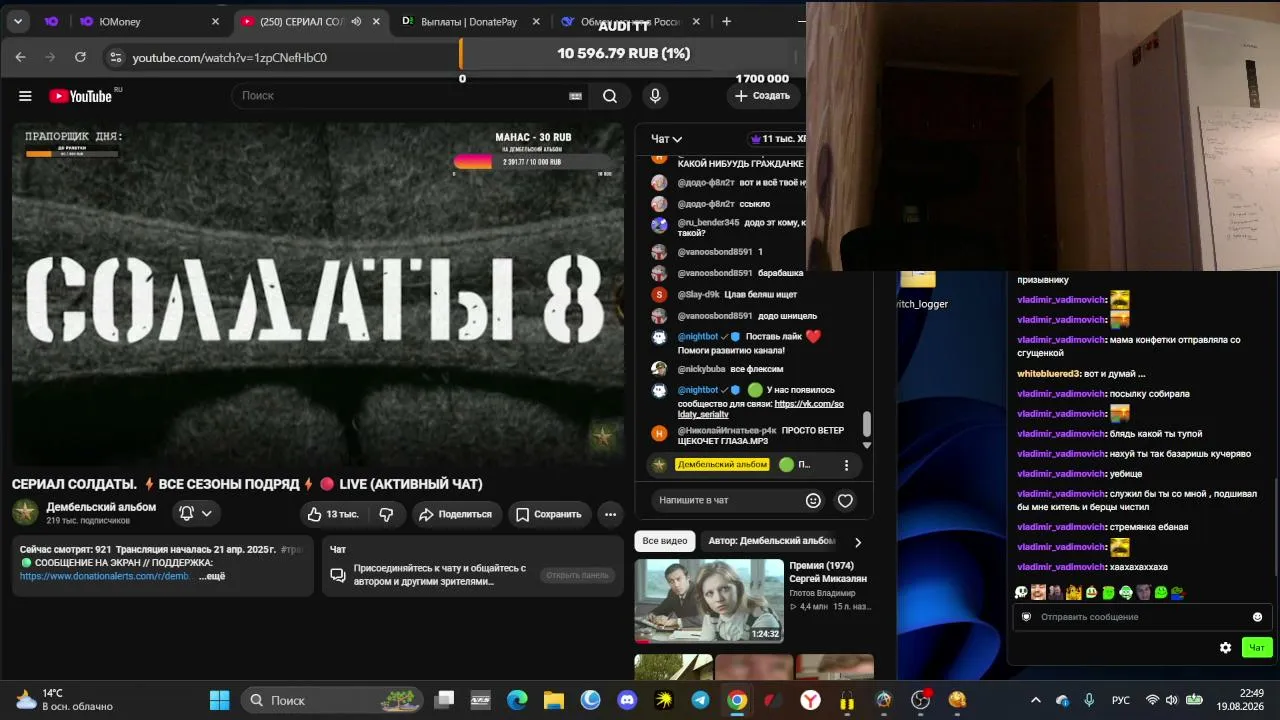Viewport: 1280px width, 720px height.
Task: Open the YouTube guide hamburger menu
Action: point(25,96)
